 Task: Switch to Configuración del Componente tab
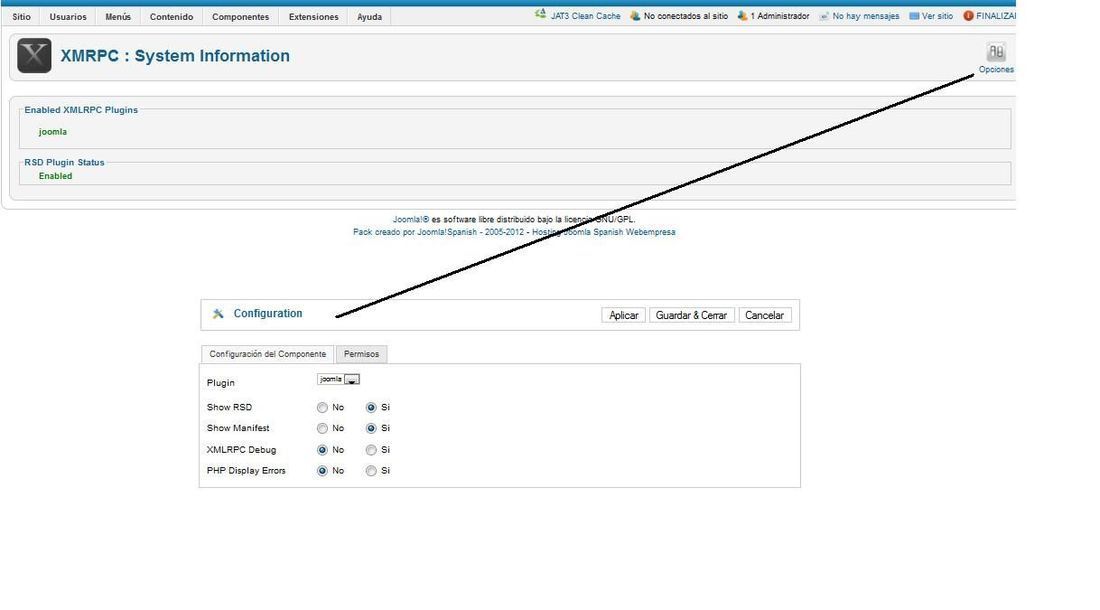pyautogui.click(x=267, y=354)
